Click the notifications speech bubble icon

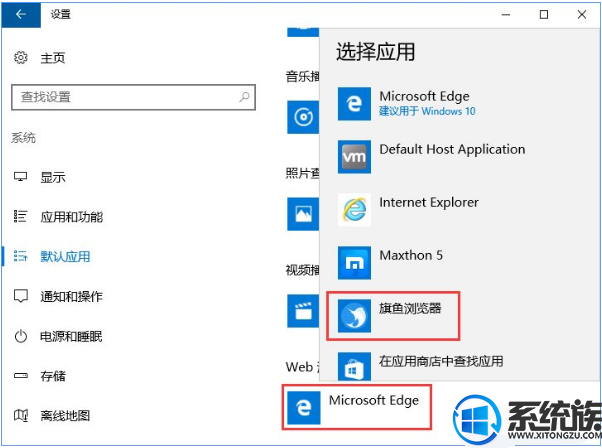point(21,296)
